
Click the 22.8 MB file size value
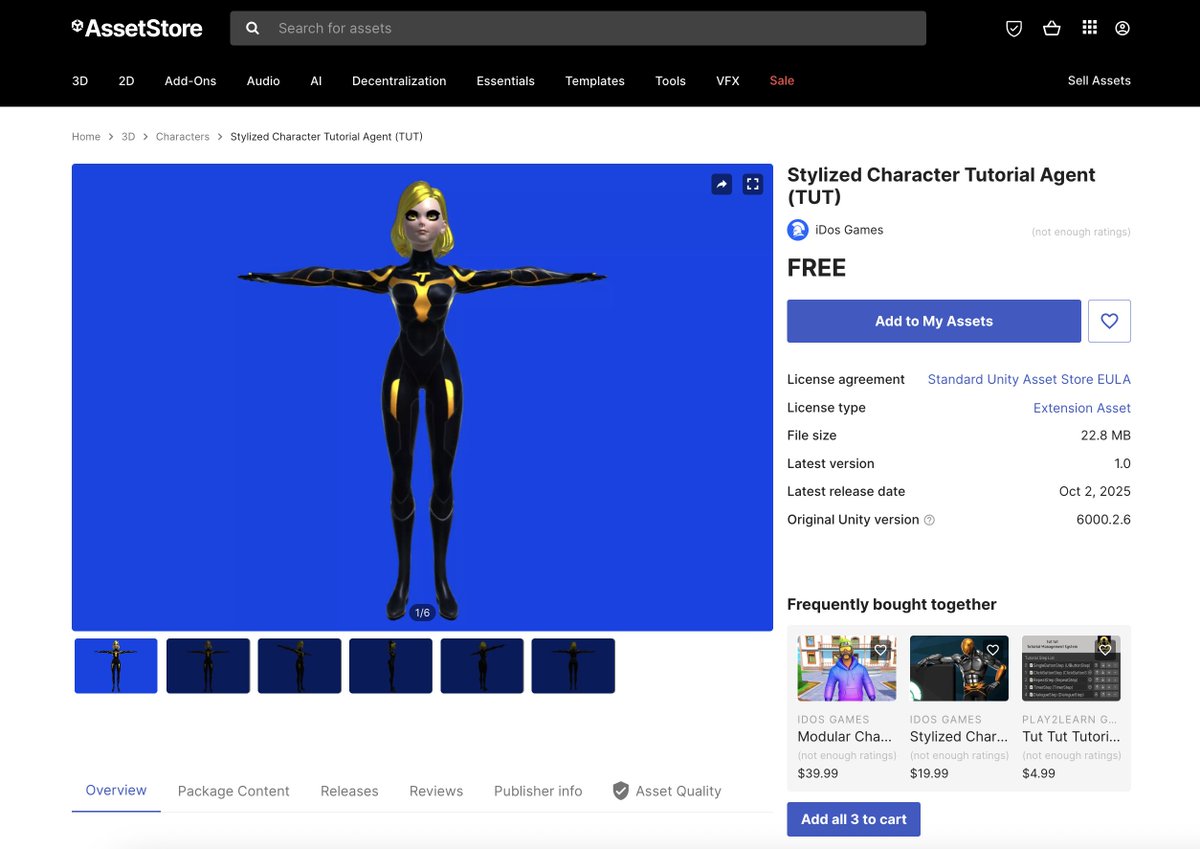[x=1105, y=436]
